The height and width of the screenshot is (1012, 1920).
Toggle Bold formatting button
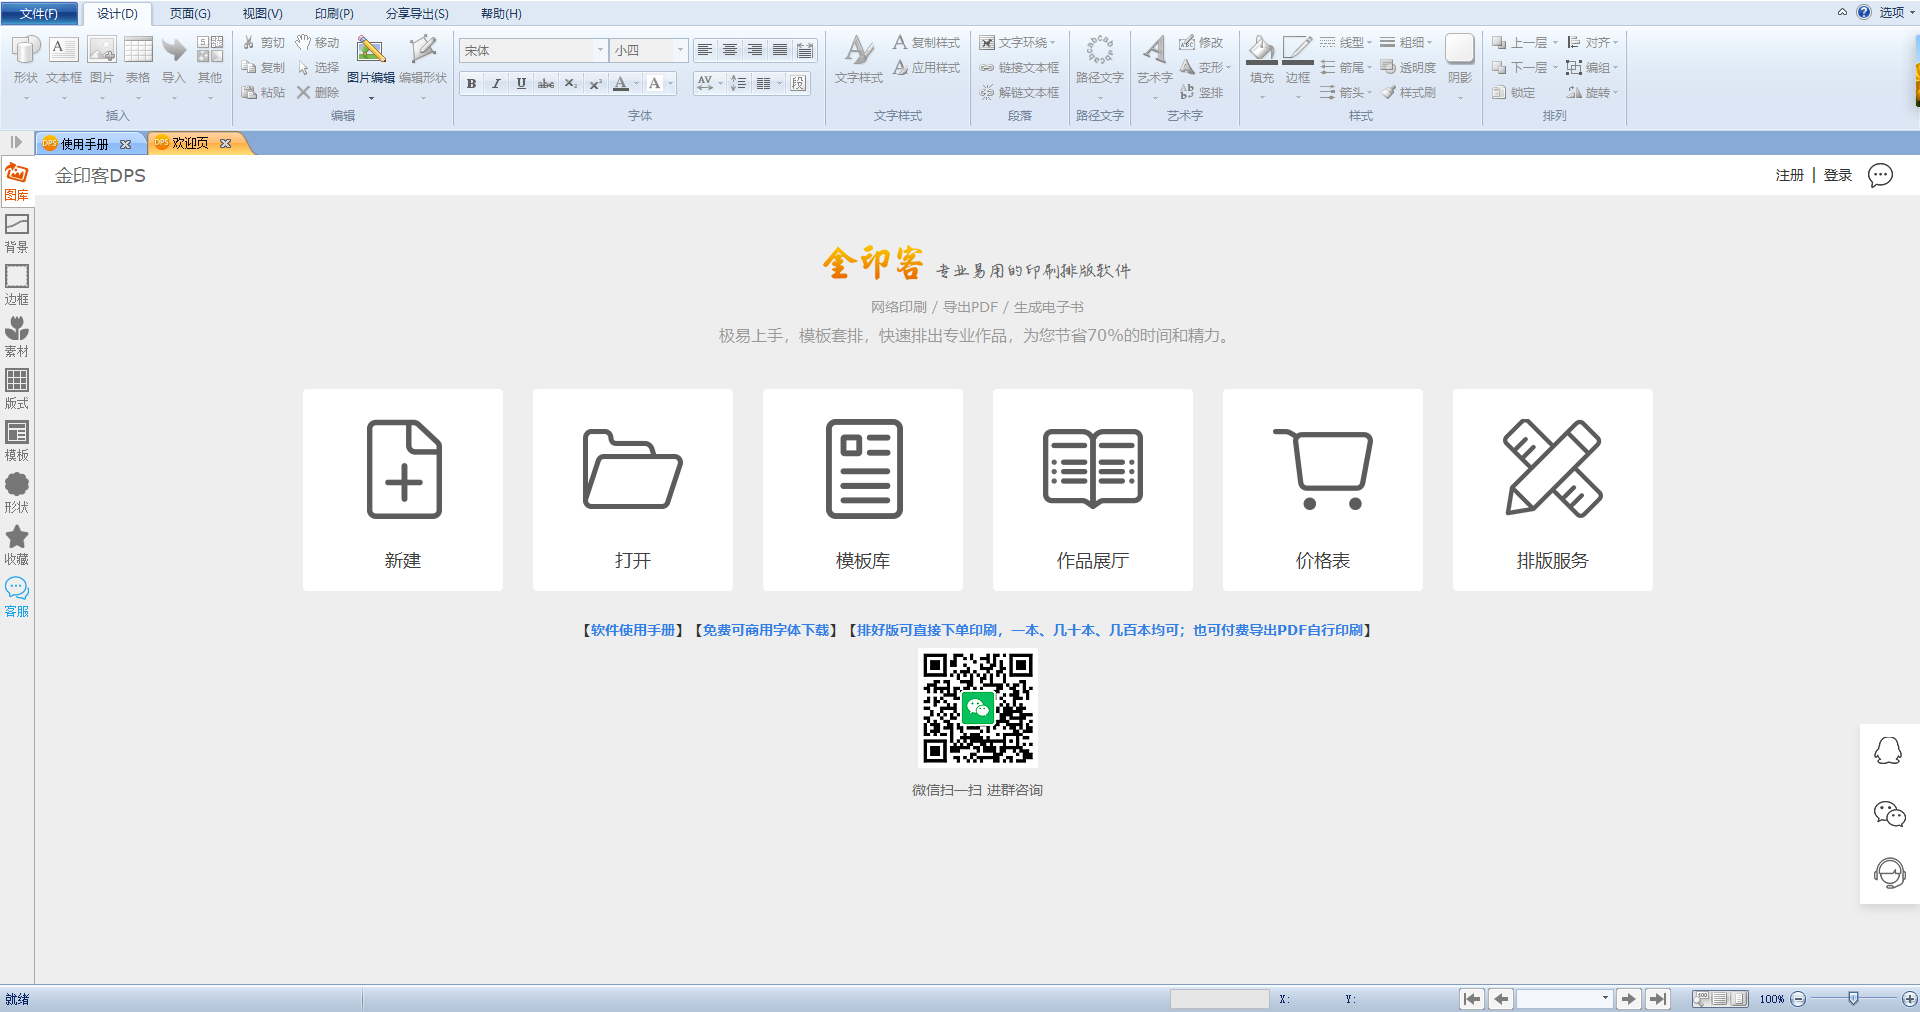[471, 83]
